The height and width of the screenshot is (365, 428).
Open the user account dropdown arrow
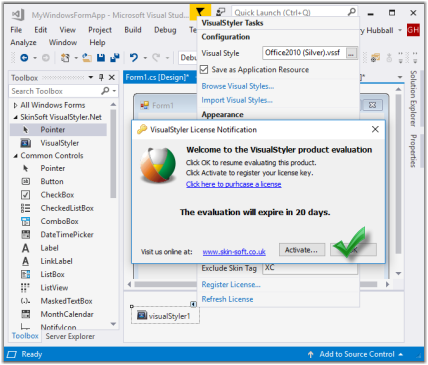pyautogui.click(x=400, y=30)
